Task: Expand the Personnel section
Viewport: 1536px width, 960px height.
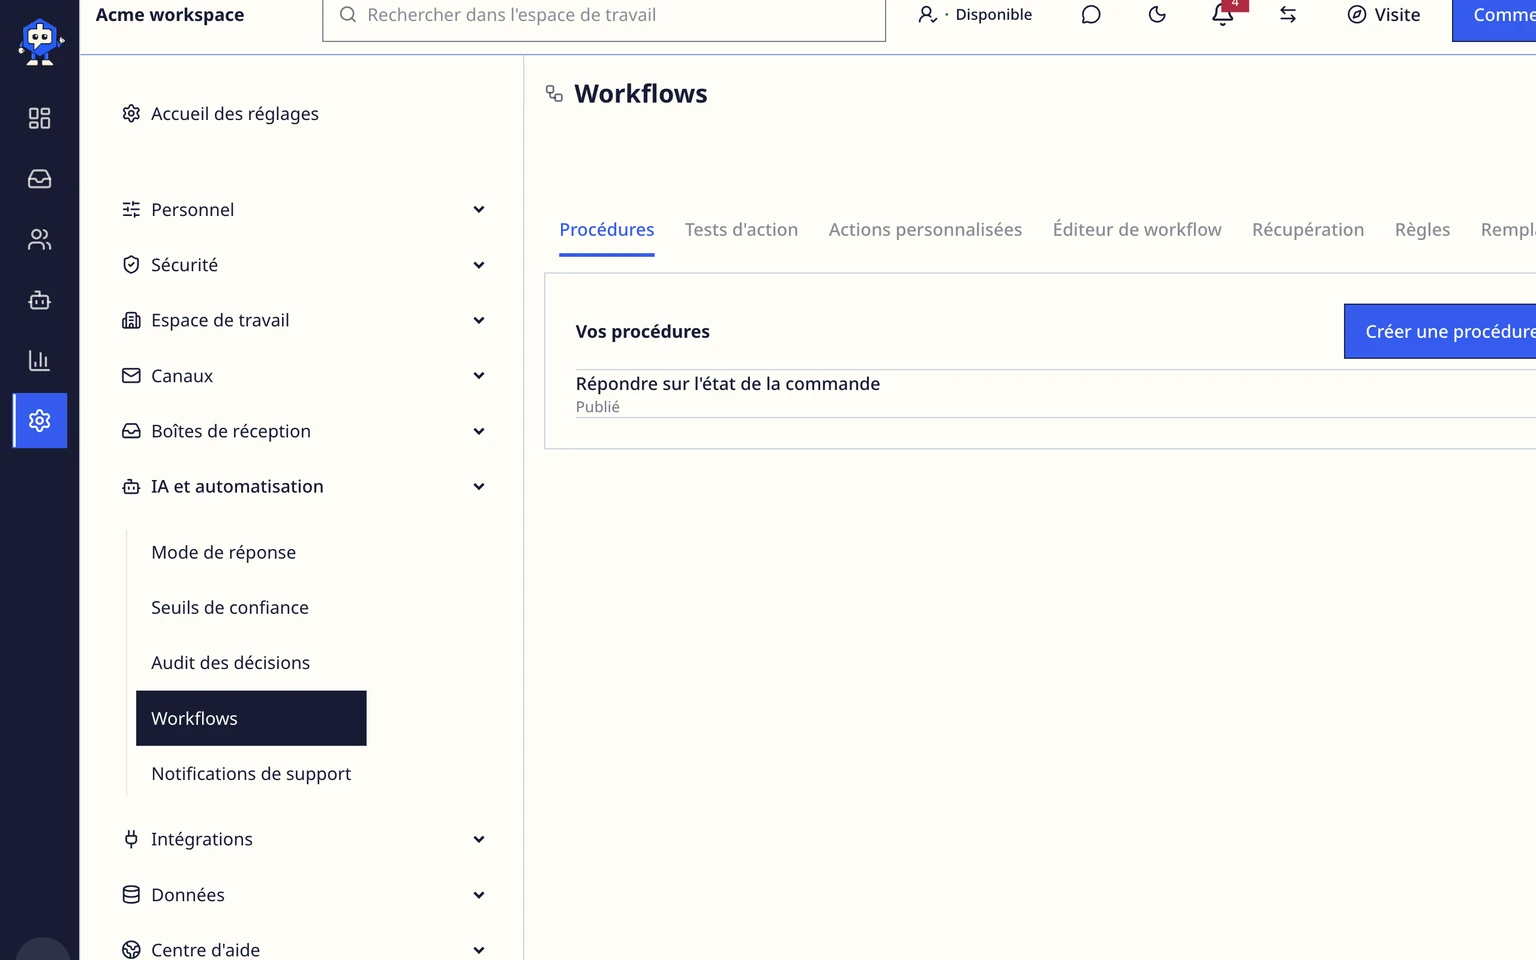Action: [304, 210]
